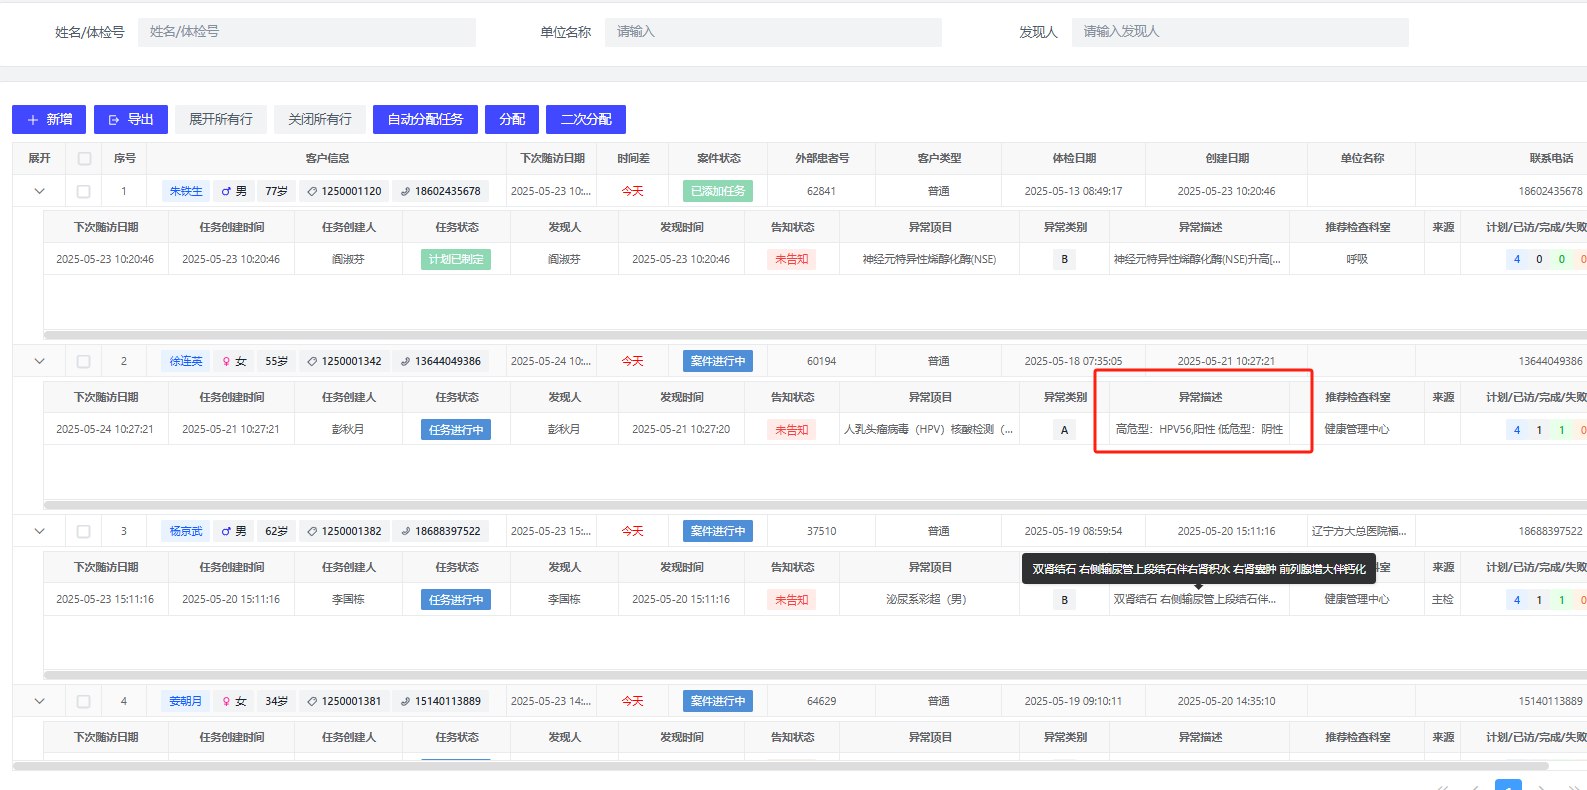1587x790 pixels.
Task: Click the 呼吸 recommended department cell
Action: click(1357, 259)
